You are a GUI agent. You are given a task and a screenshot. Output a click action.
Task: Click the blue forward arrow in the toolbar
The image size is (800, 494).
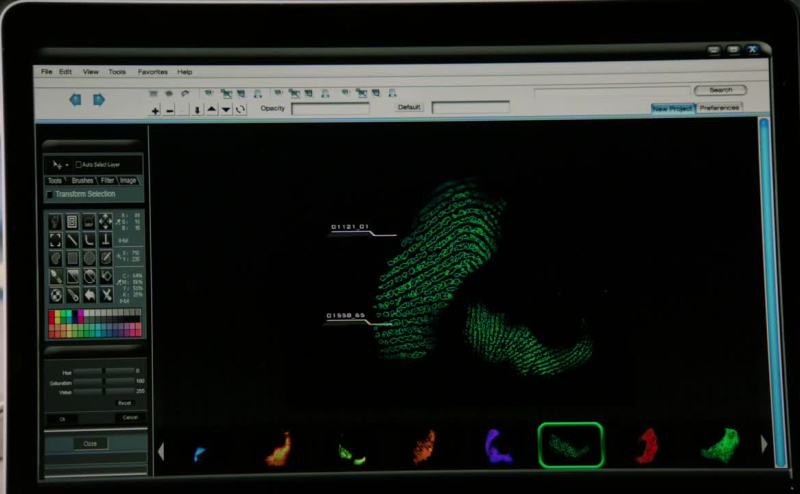point(99,100)
